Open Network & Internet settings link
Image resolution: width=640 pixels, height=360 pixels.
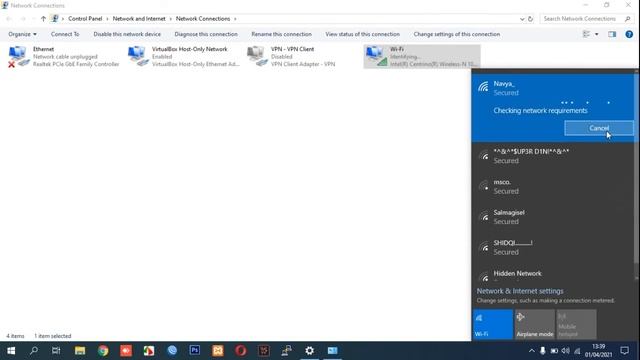tap(520, 291)
